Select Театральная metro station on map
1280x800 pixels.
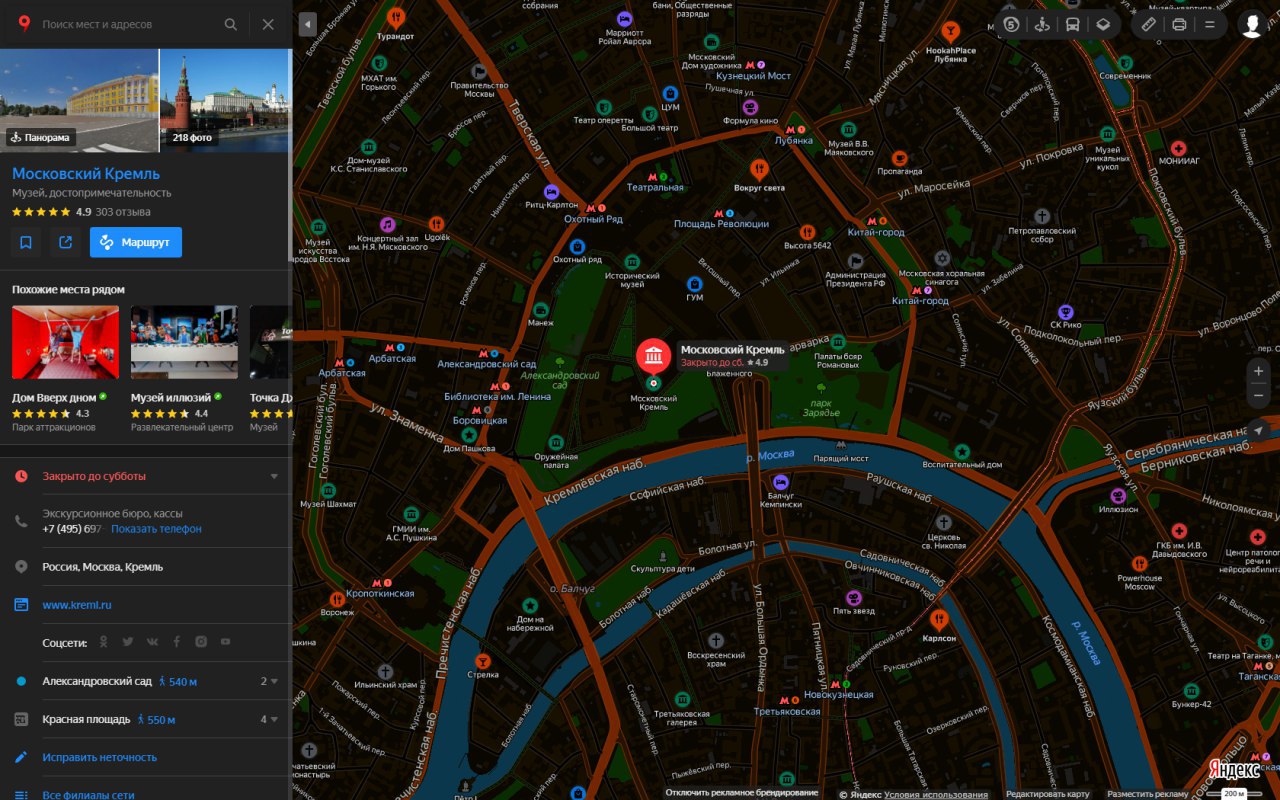[x=655, y=187]
